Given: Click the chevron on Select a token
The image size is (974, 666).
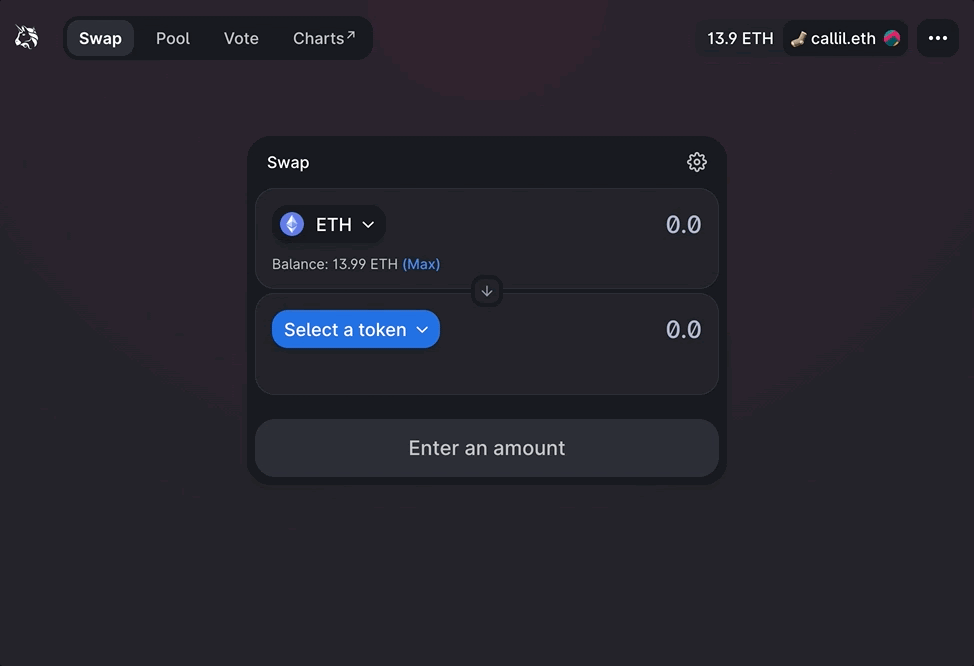Looking at the screenshot, I should [x=422, y=330].
